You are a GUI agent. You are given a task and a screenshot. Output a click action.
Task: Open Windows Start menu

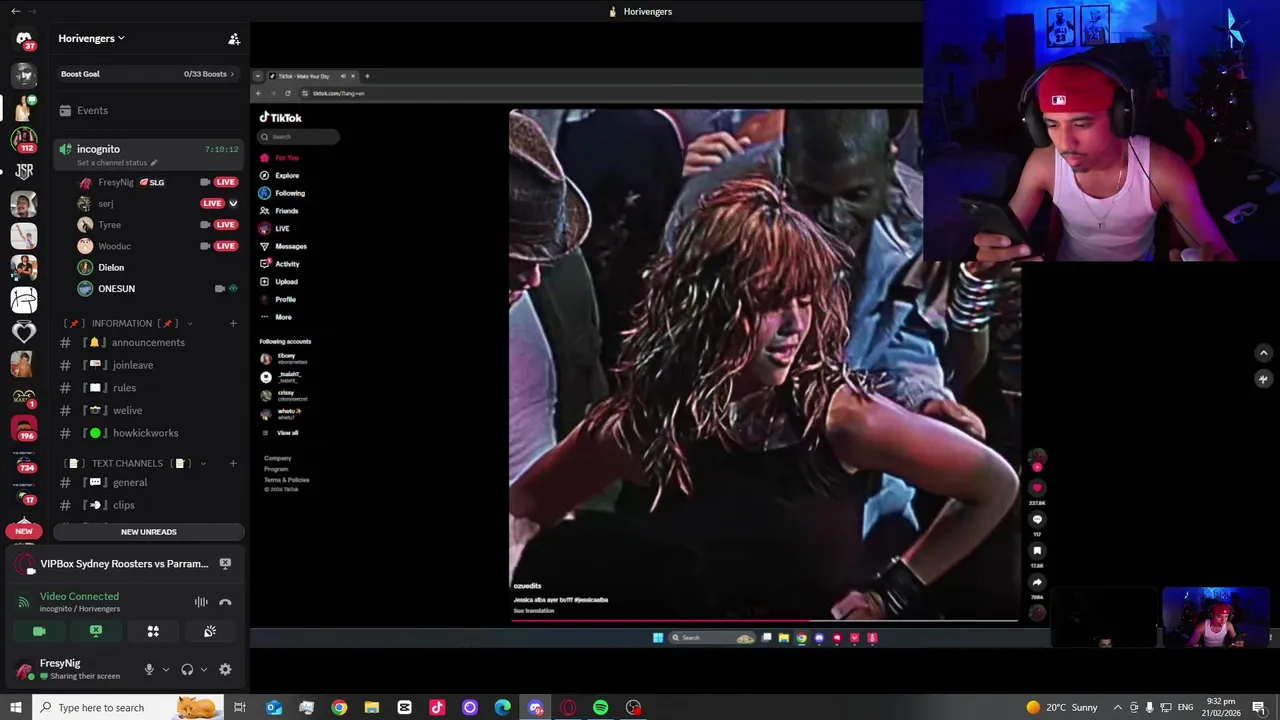15,707
